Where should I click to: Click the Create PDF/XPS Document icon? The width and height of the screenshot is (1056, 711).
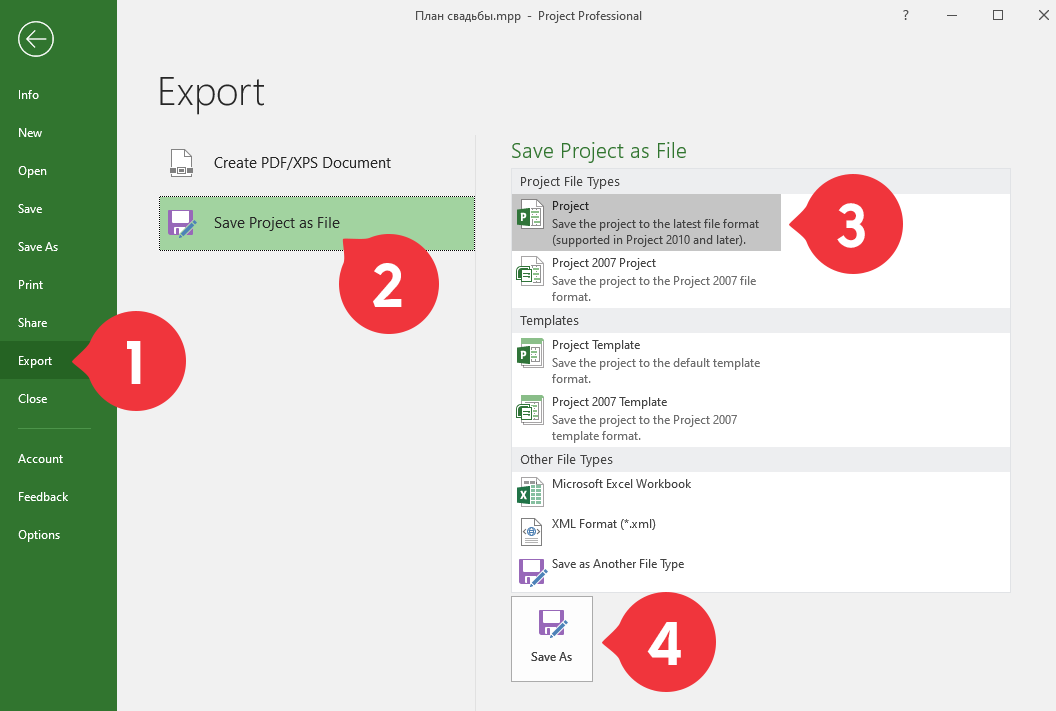point(181,163)
